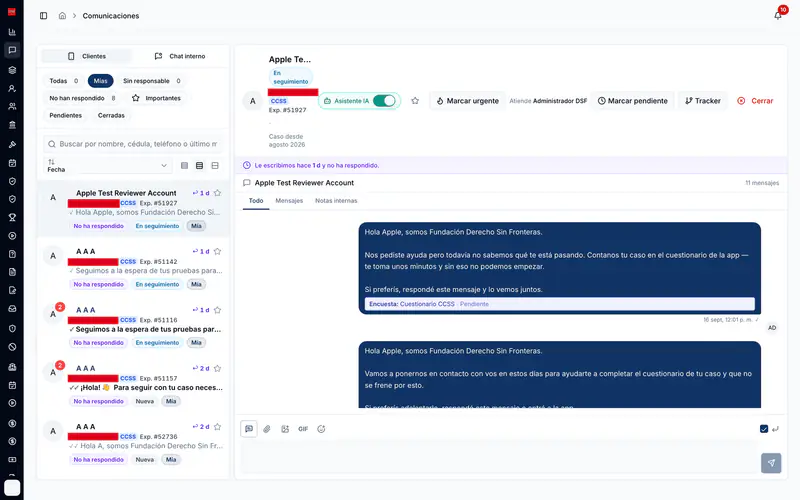Click the '11 mensajes' count text
Viewport: 800px width, 500px height.
pos(762,183)
